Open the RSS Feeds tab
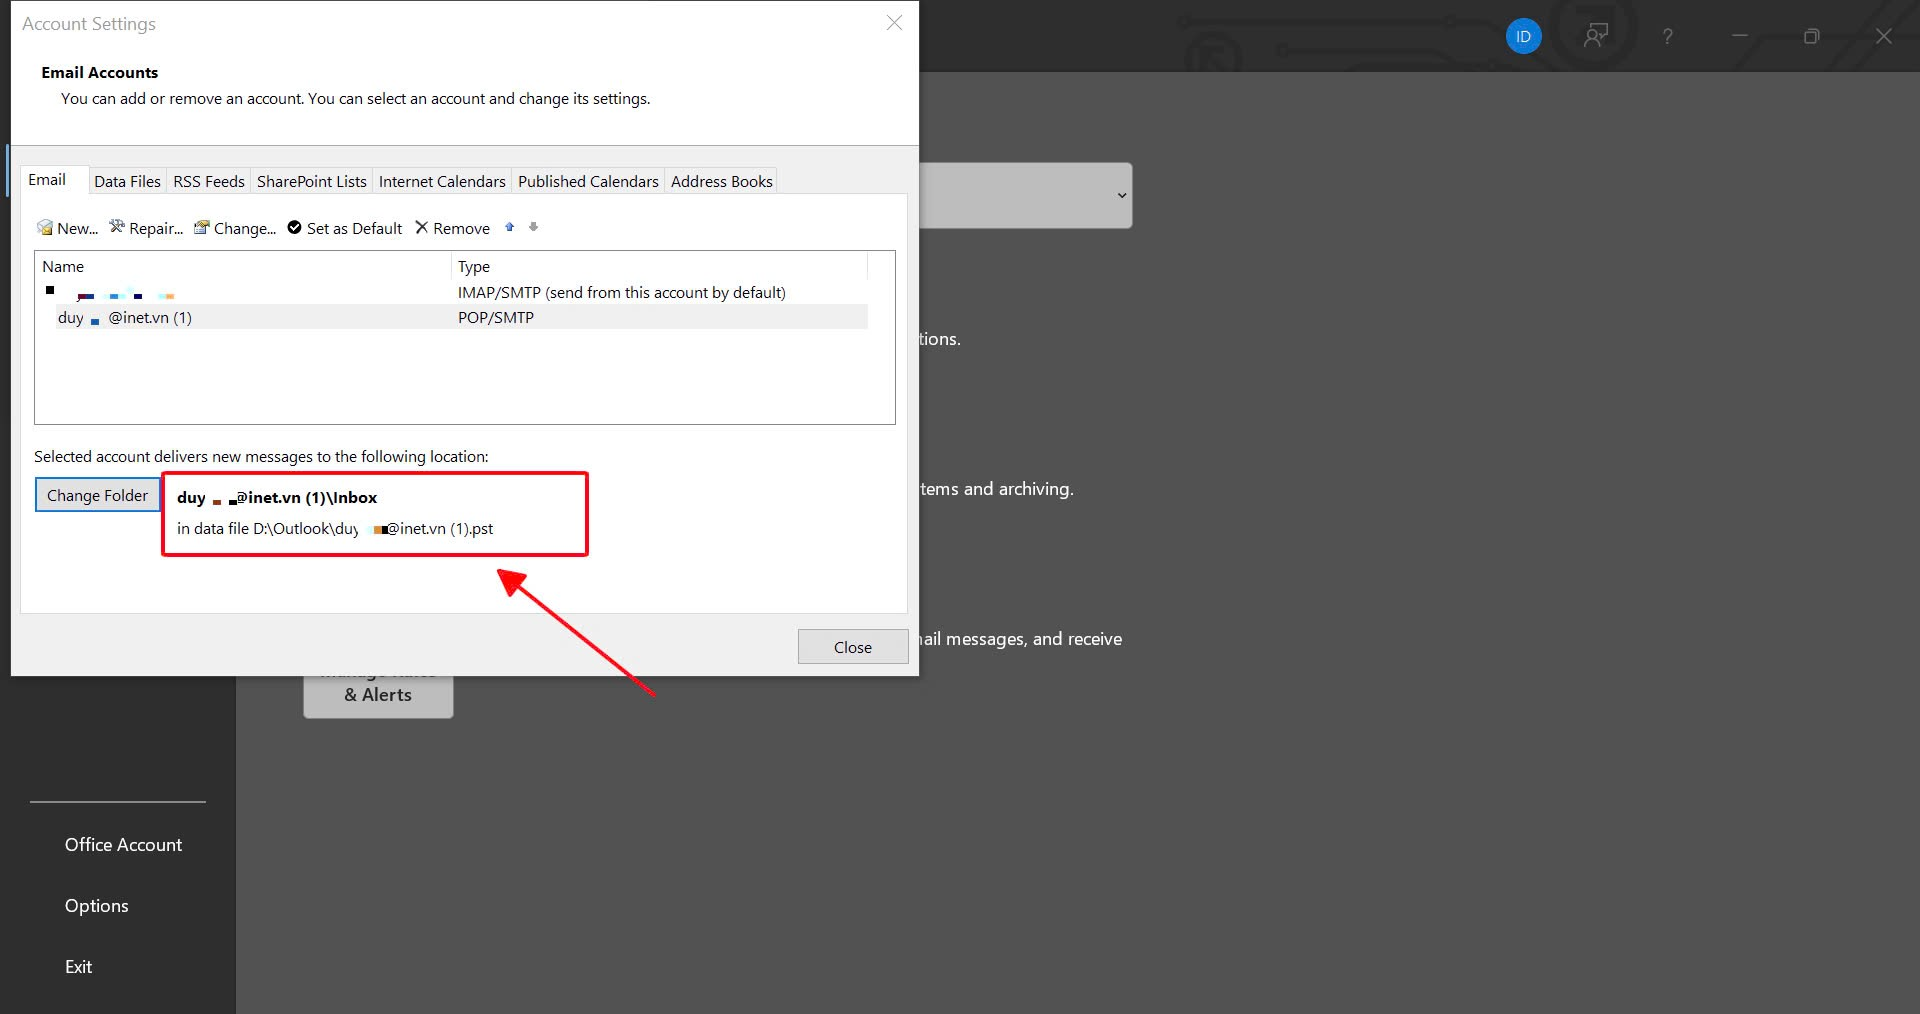This screenshot has height=1014, width=1920. (x=208, y=181)
